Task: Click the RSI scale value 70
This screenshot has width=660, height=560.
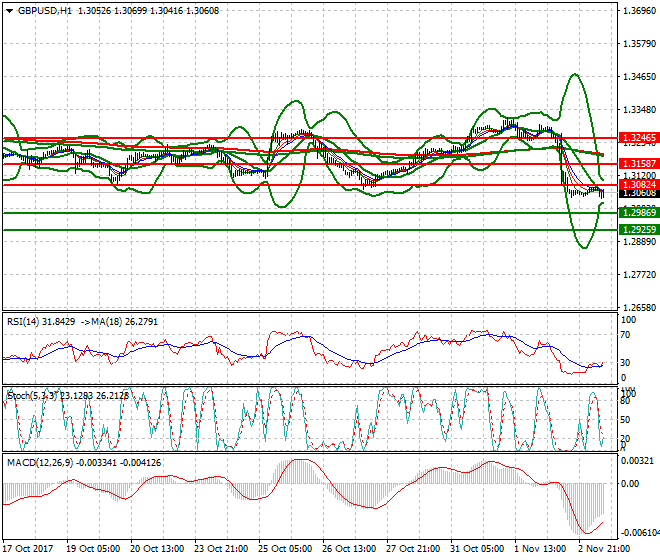Action: coord(626,335)
